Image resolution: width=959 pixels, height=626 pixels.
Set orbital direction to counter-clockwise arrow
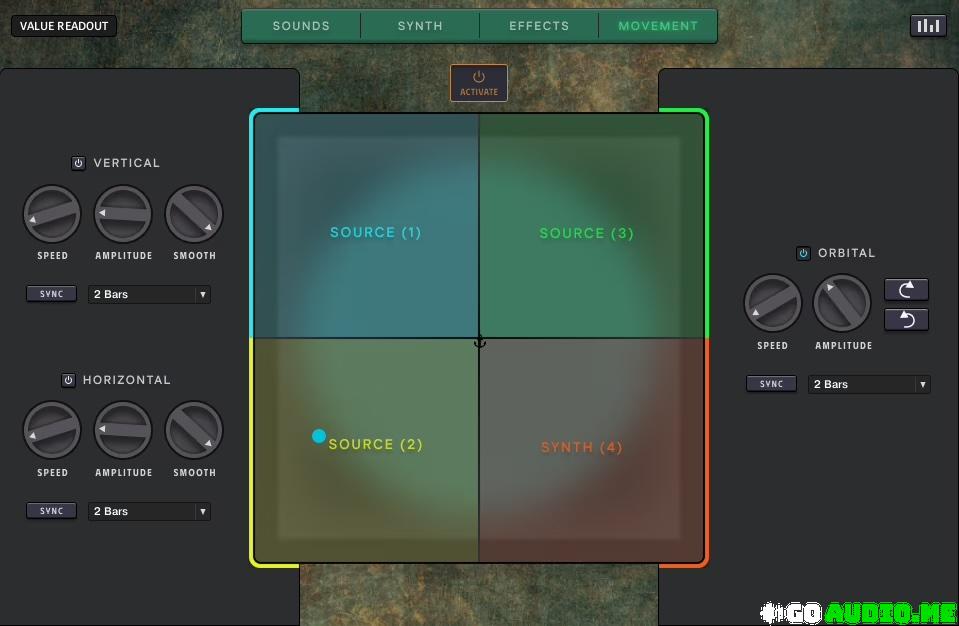click(906, 319)
